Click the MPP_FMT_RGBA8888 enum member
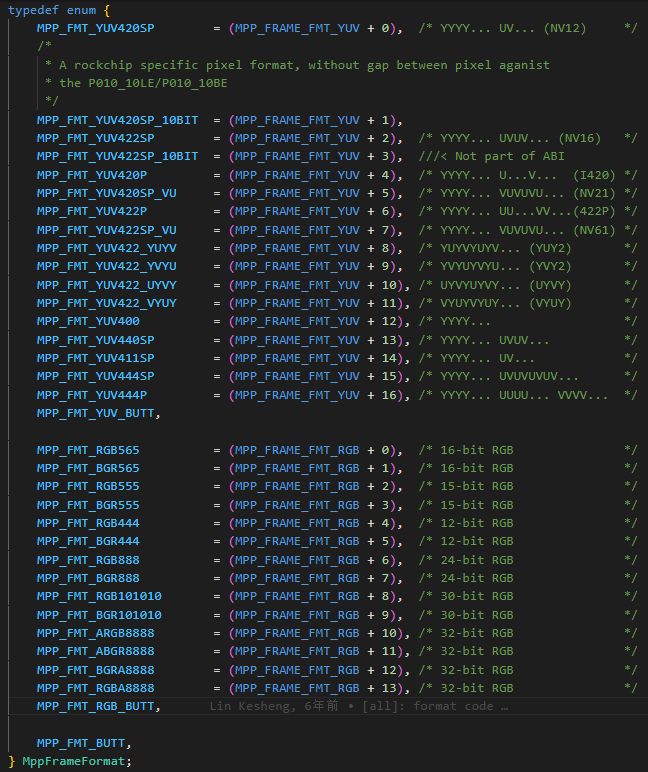The width and height of the screenshot is (648, 772). 95,688
